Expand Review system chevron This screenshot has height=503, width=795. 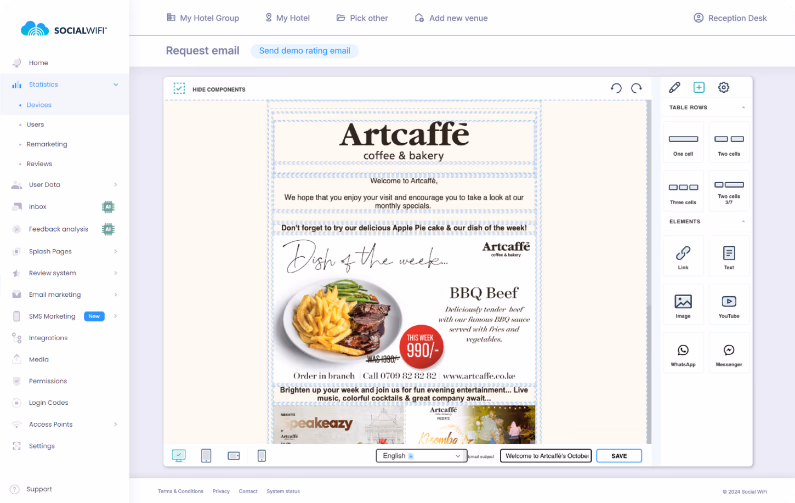click(x=116, y=273)
